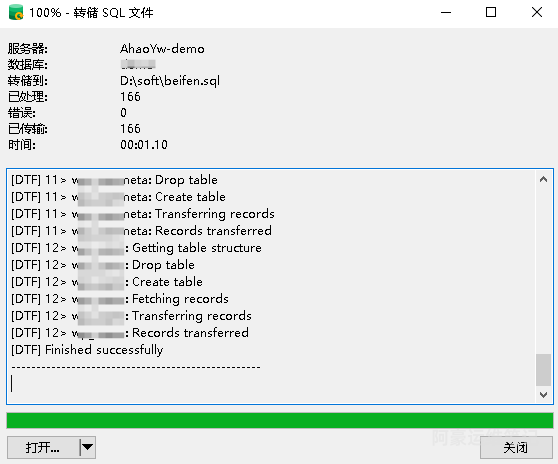The height and width of the screenshot is (464, 558).
Task: Click log line '12> Getting table structure'
Action: pyautogui.click(x=136, y=248)
